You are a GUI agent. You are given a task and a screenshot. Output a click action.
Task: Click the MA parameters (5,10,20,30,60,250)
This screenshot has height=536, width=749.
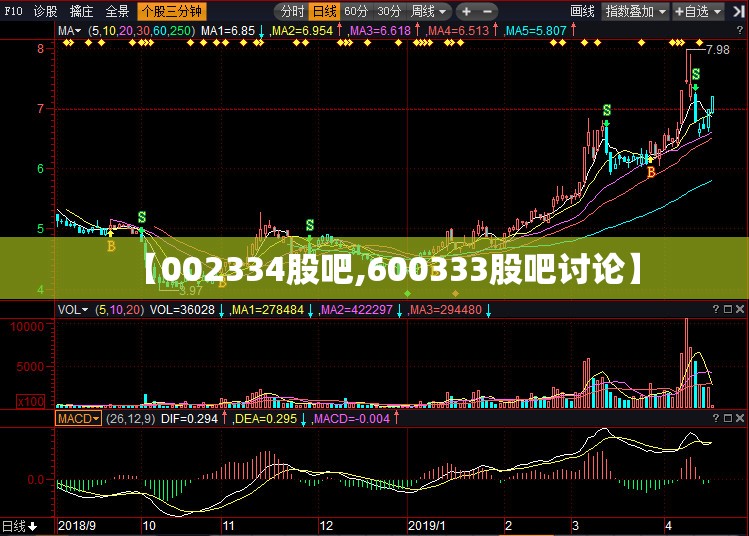point(142,31)
